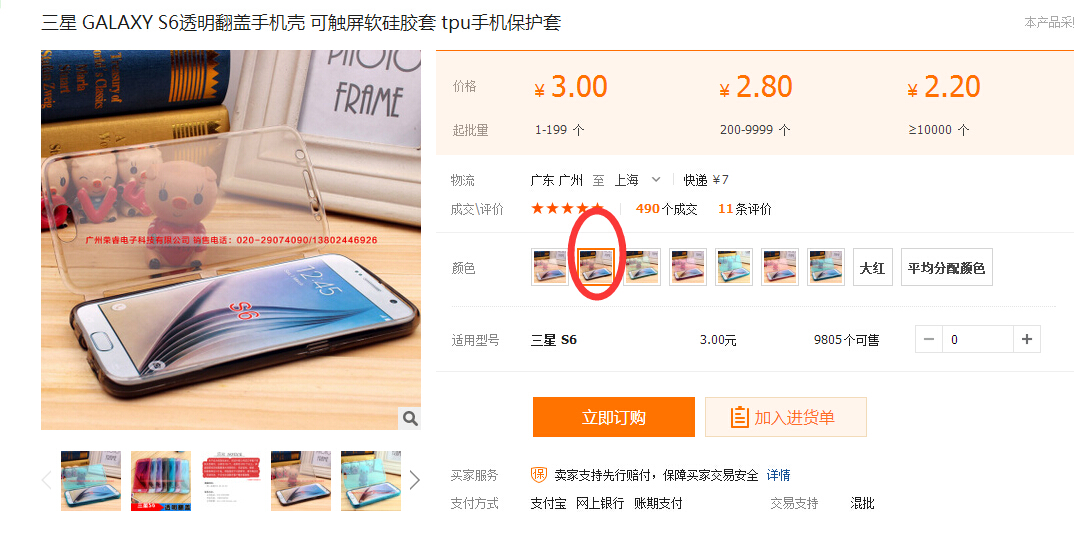The width and height of the screenshot is (1074, 538).
Task: Decrease quantity with the minus button
Action: pos(929,339)
